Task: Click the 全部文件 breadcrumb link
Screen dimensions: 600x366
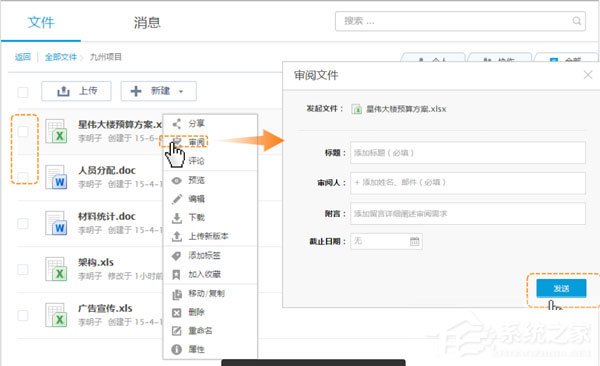Action: pyautogui.click(x=61, y=57)
